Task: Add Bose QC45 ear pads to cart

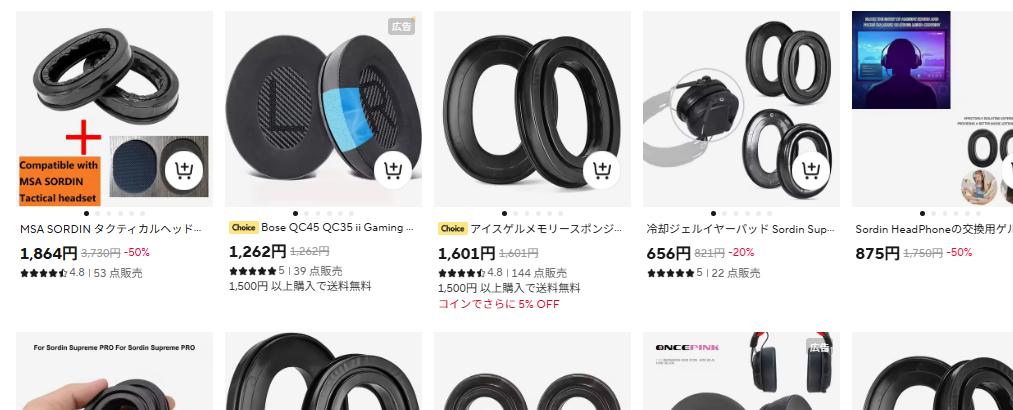Action: tap(393, 170)
